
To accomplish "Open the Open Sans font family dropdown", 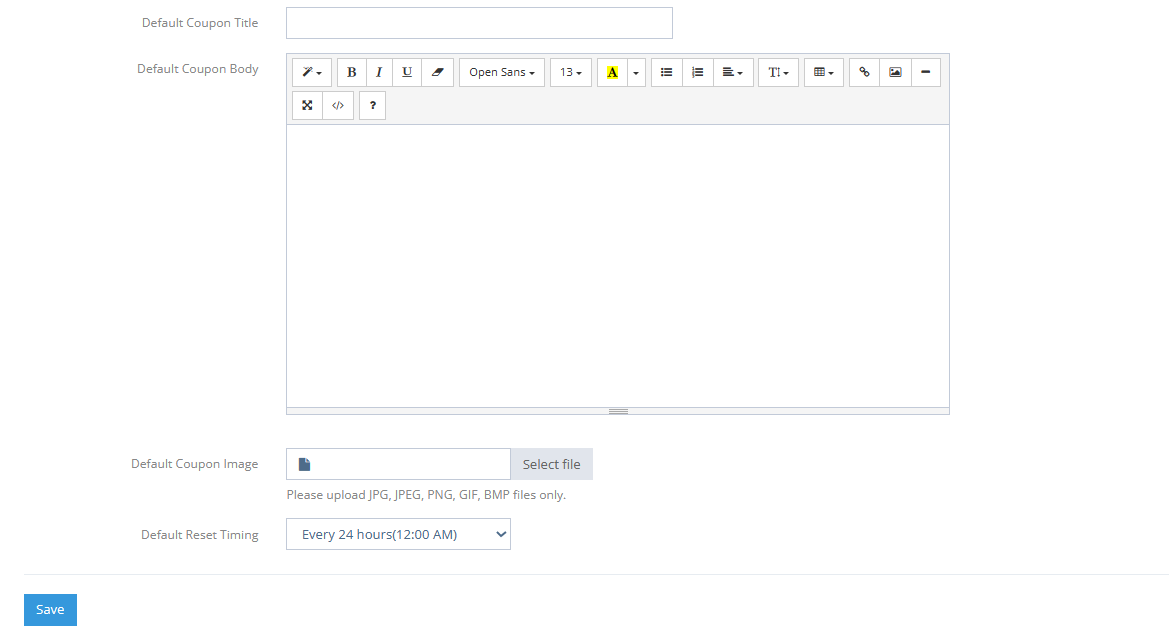I will pyautogui.click(x=502, y=72).
